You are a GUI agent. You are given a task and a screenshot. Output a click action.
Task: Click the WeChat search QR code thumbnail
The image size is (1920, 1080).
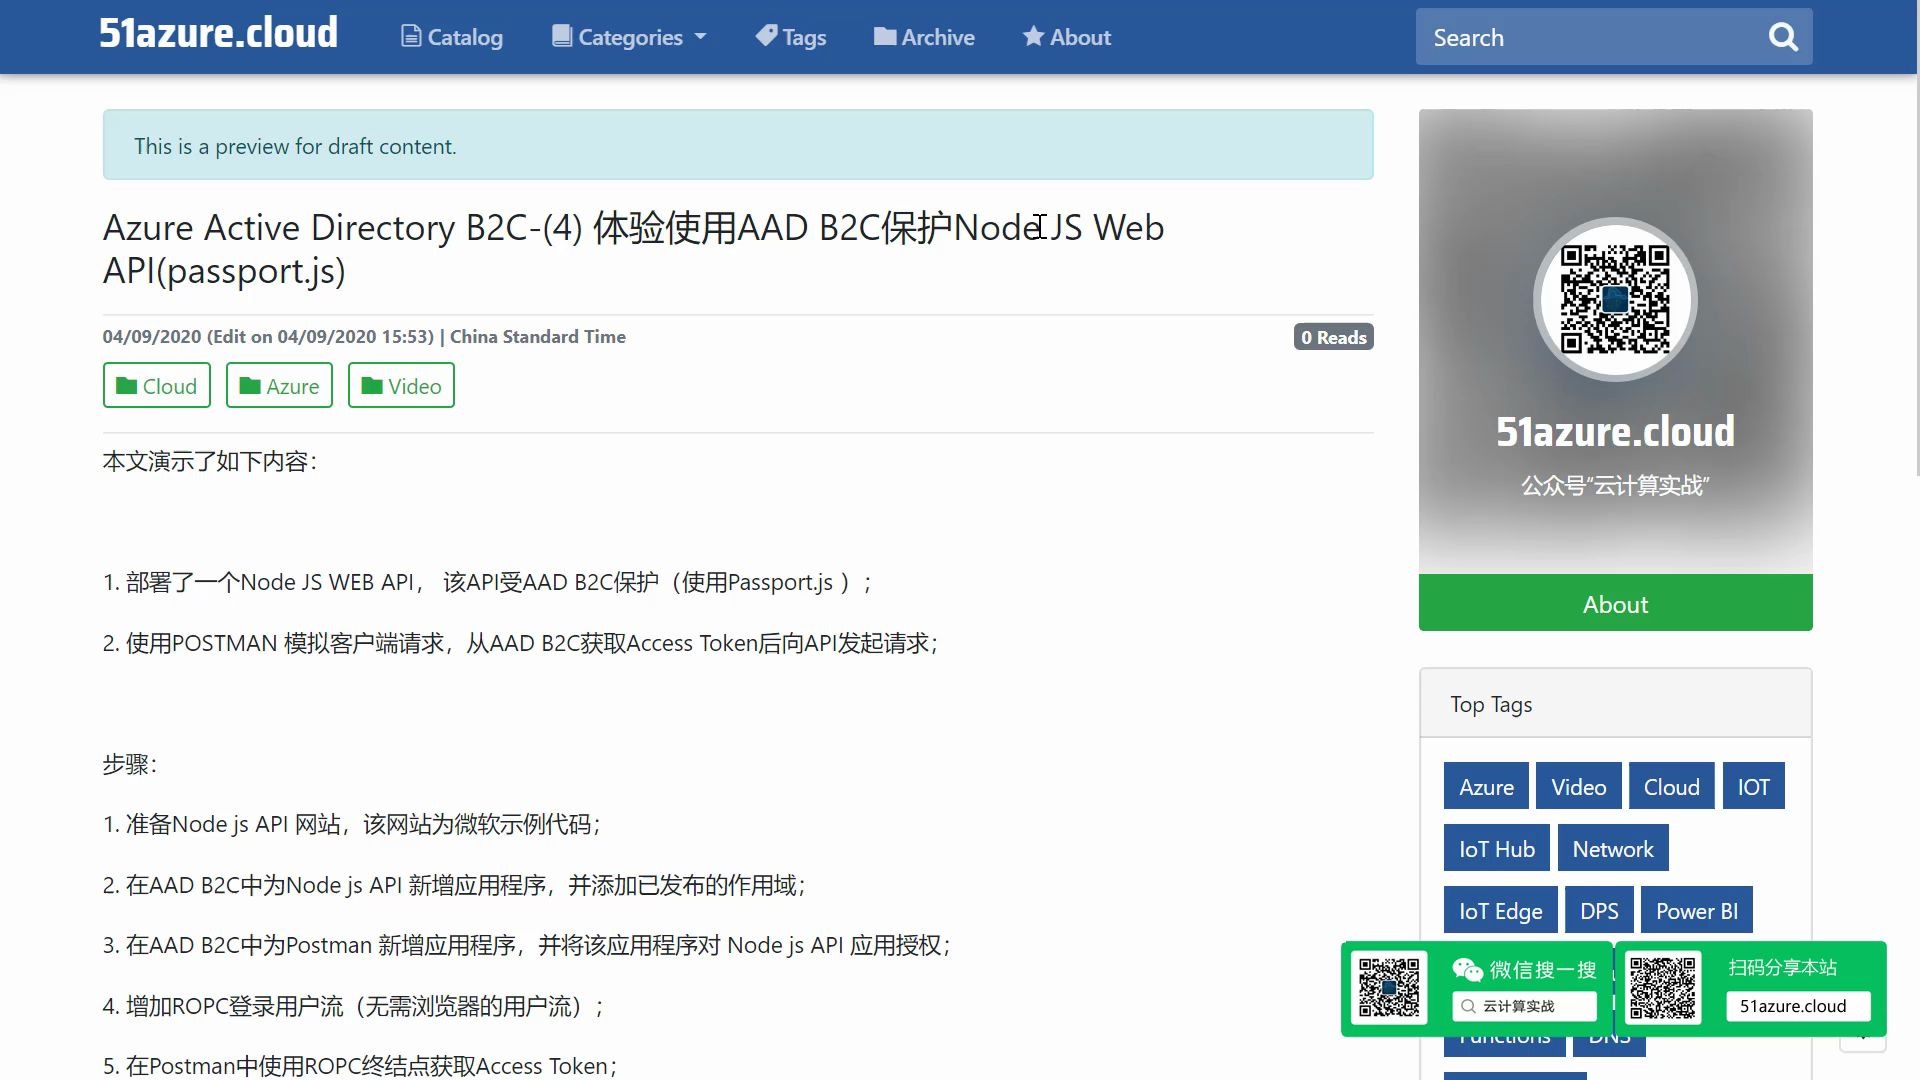pyautogui.click(x=1389, y=988)
